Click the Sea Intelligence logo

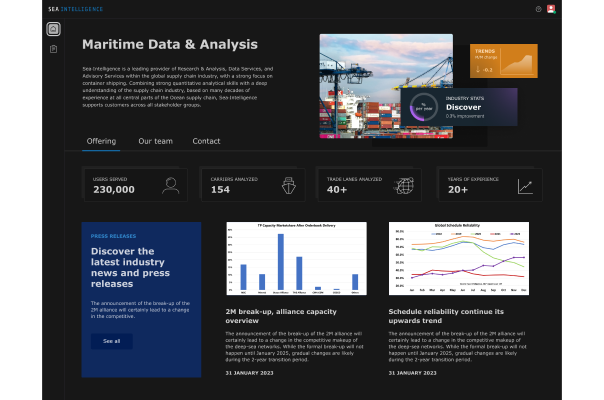tap(75, 9)
